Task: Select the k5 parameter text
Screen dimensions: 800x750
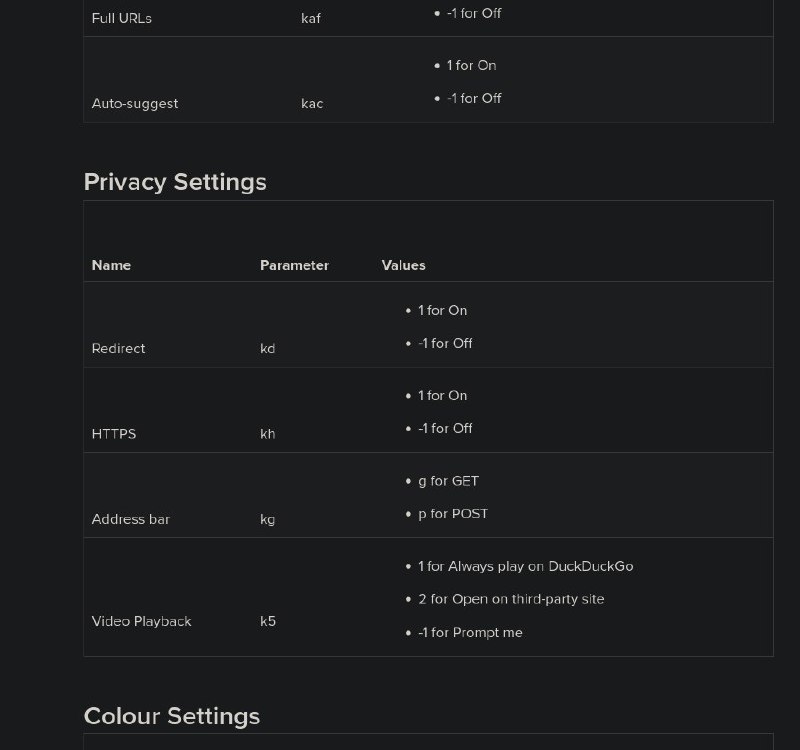Action: pyautogui.click(x=268, y=622)
